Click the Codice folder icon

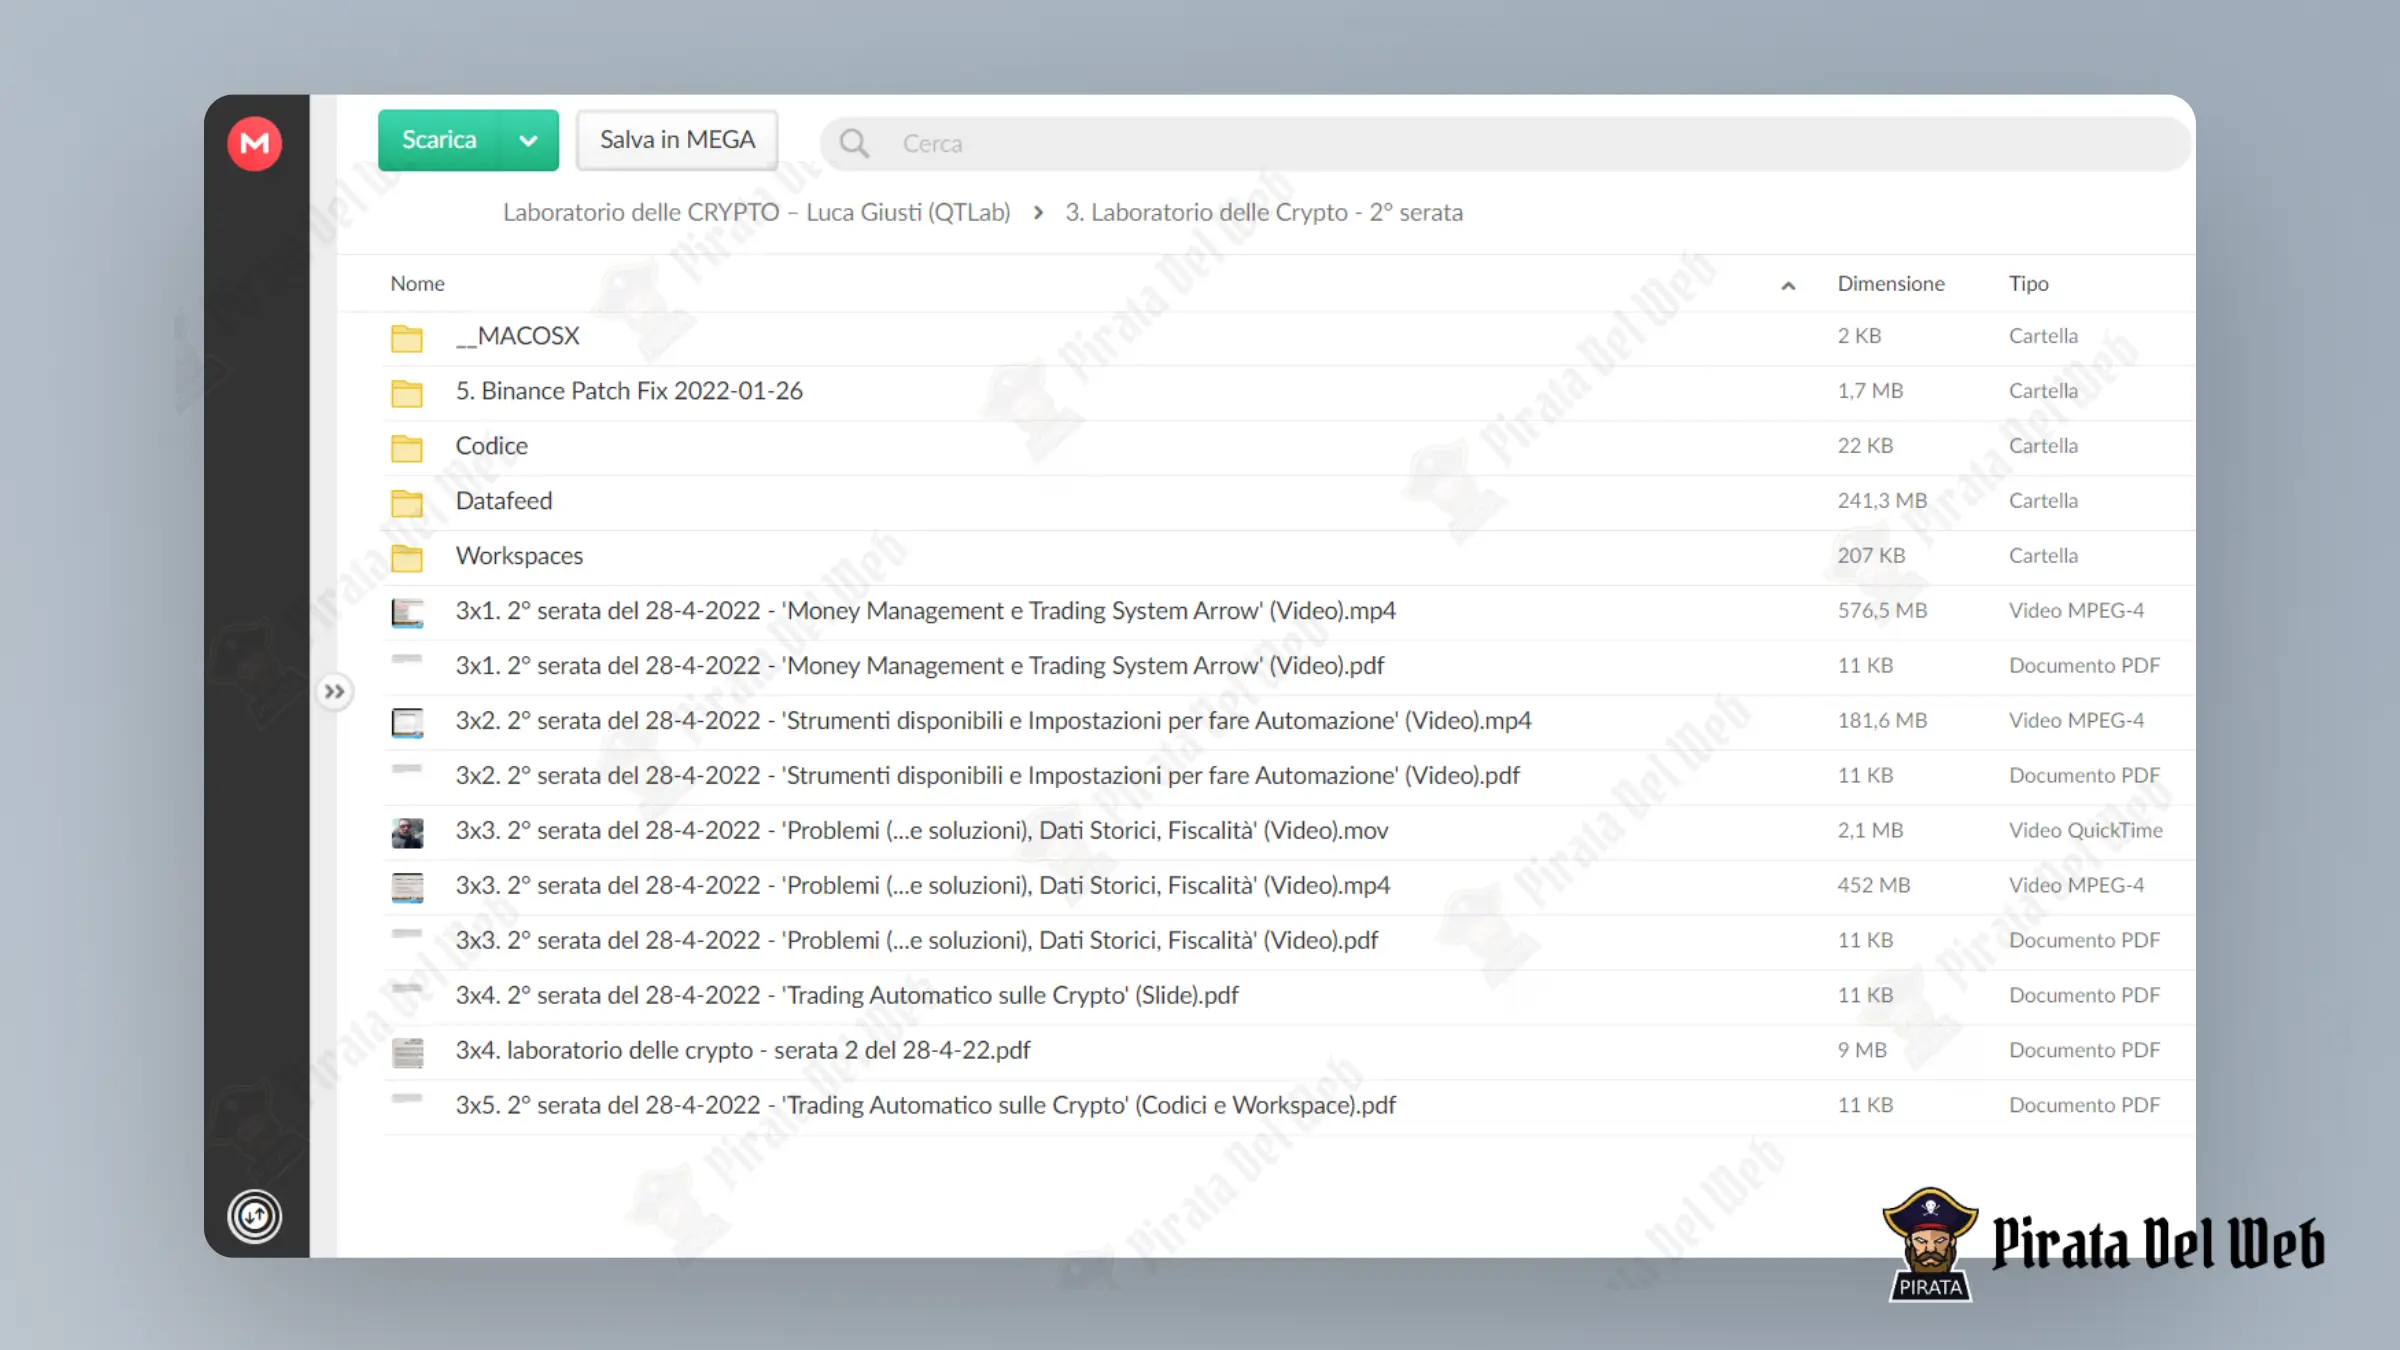pyautogui.click(x=406, y=448)
